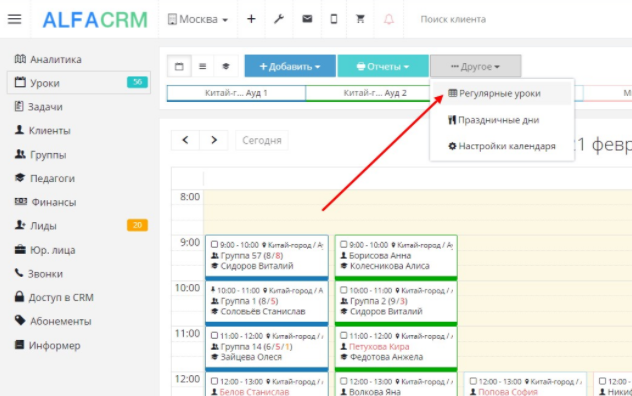Click the ALFACRM logo
The image size is (632, 396).
[x=95, y=20]
